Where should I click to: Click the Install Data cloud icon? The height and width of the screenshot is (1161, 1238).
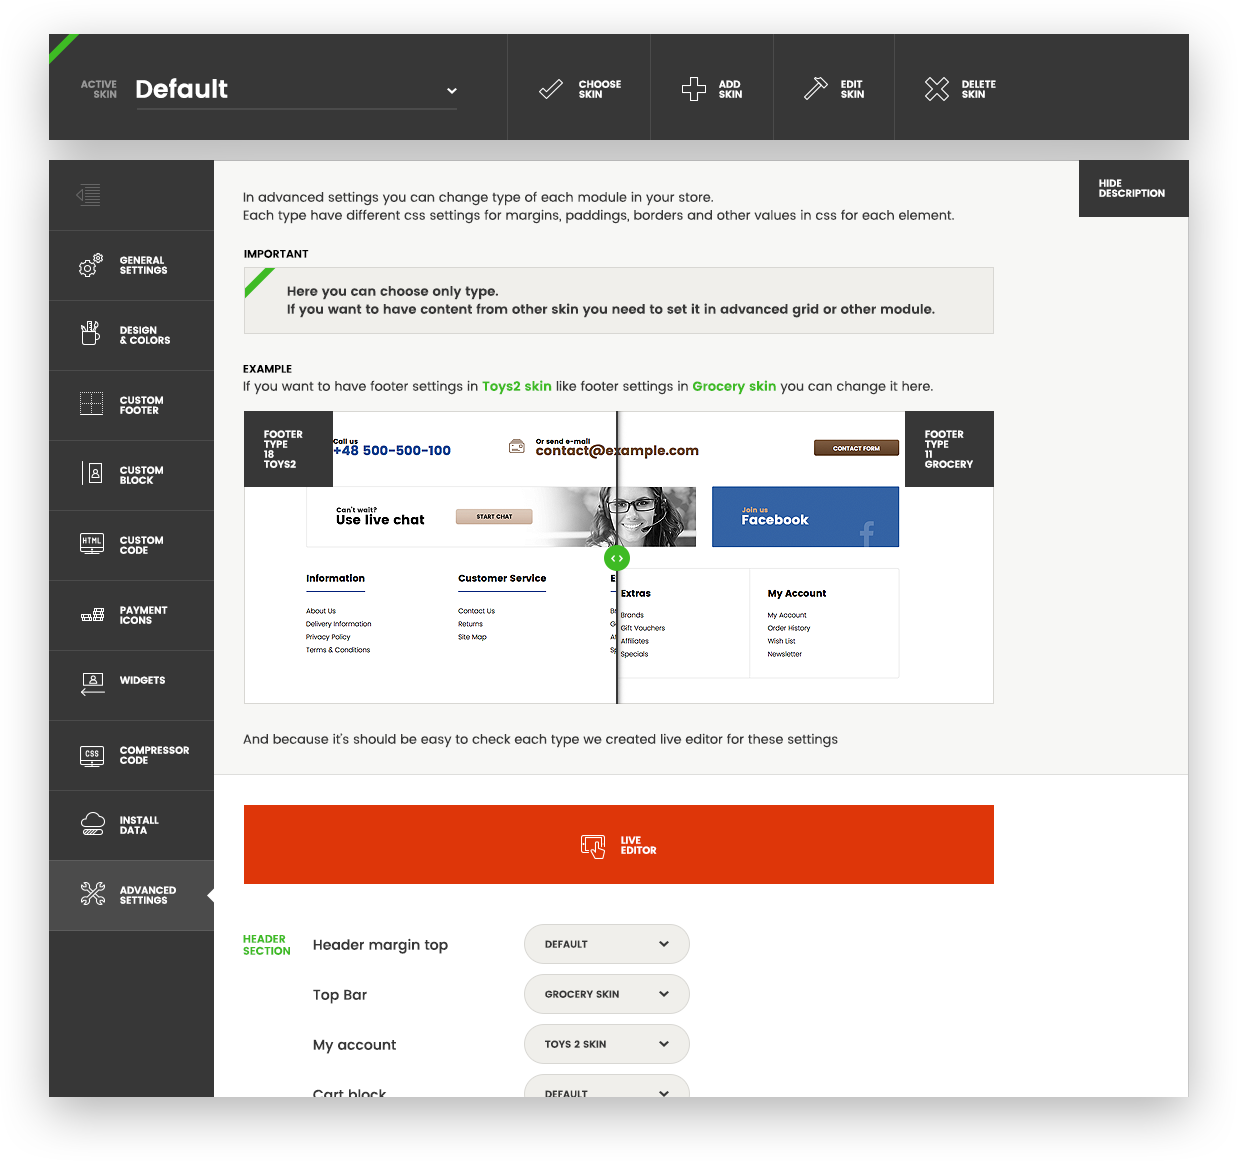[x=92, y=824]
